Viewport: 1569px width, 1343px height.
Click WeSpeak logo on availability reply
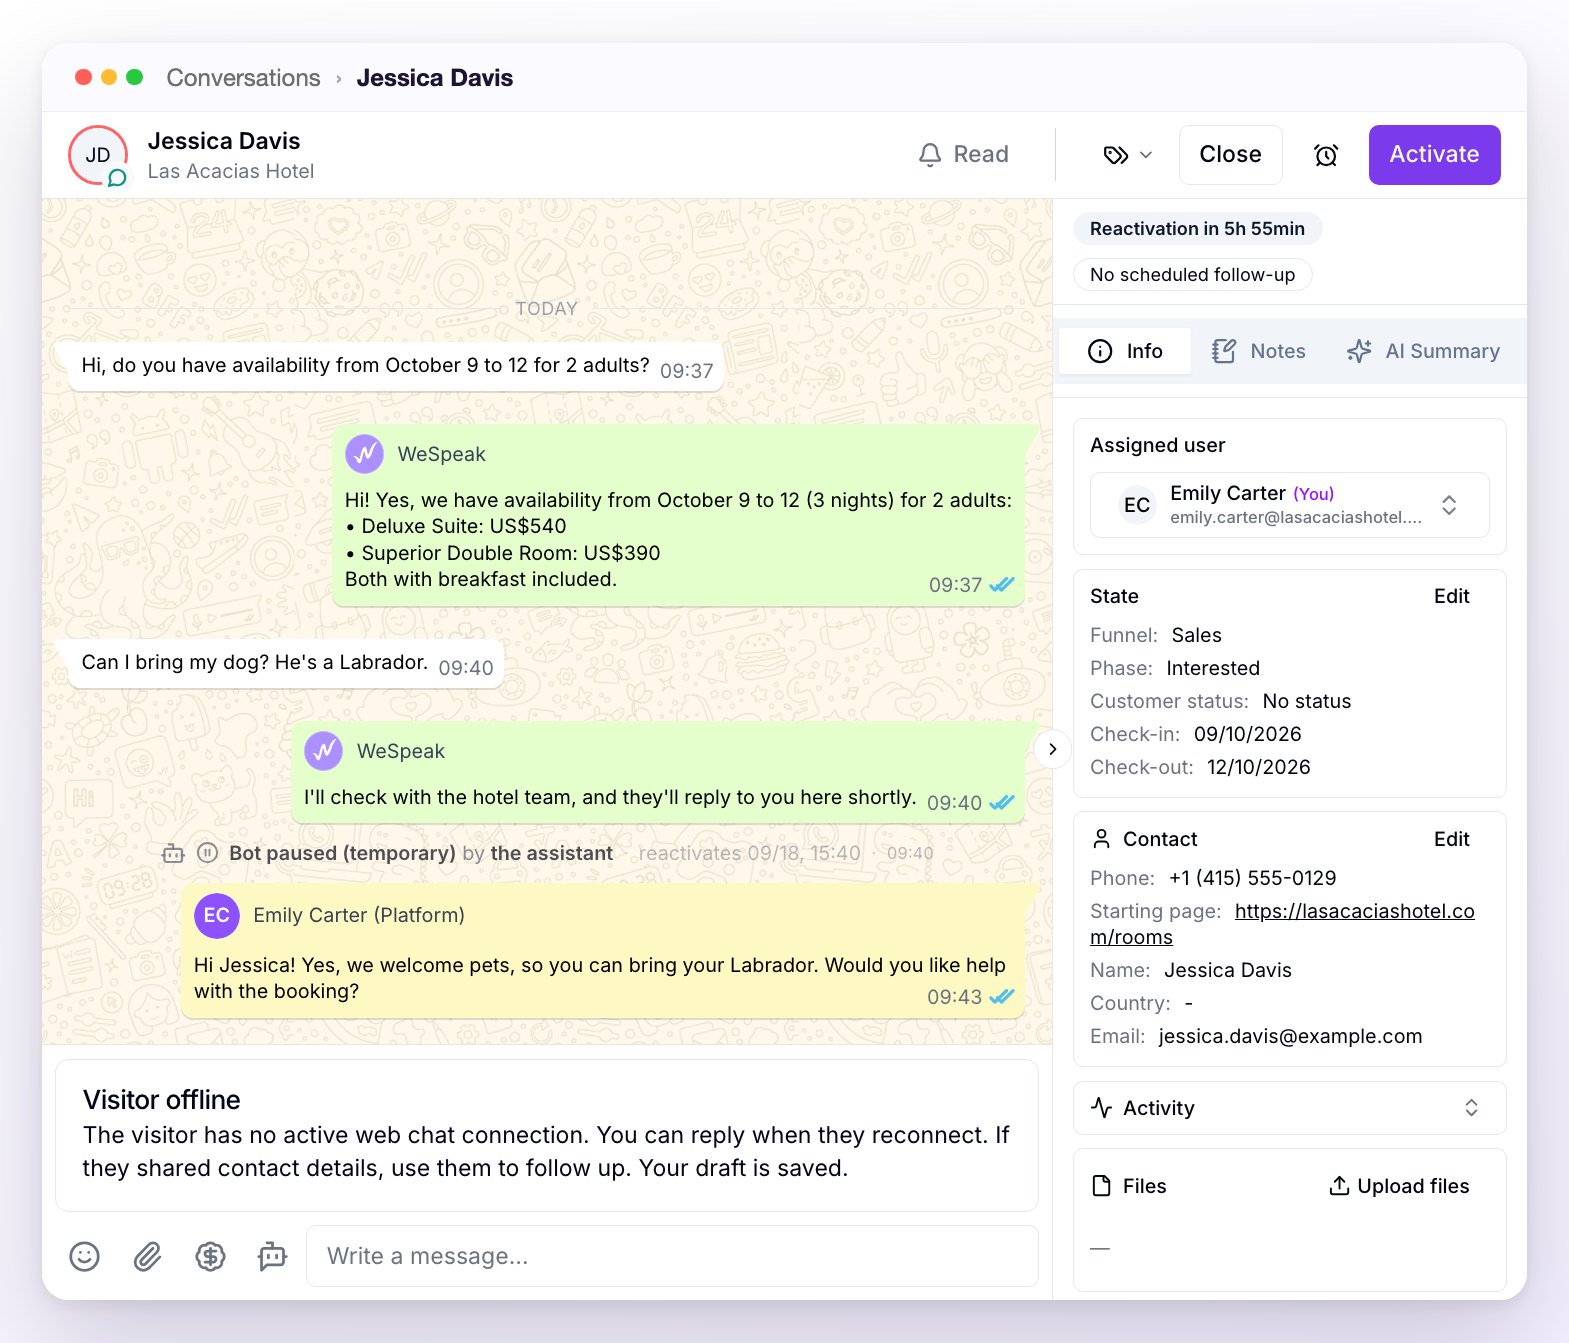[x=365, y=454]
